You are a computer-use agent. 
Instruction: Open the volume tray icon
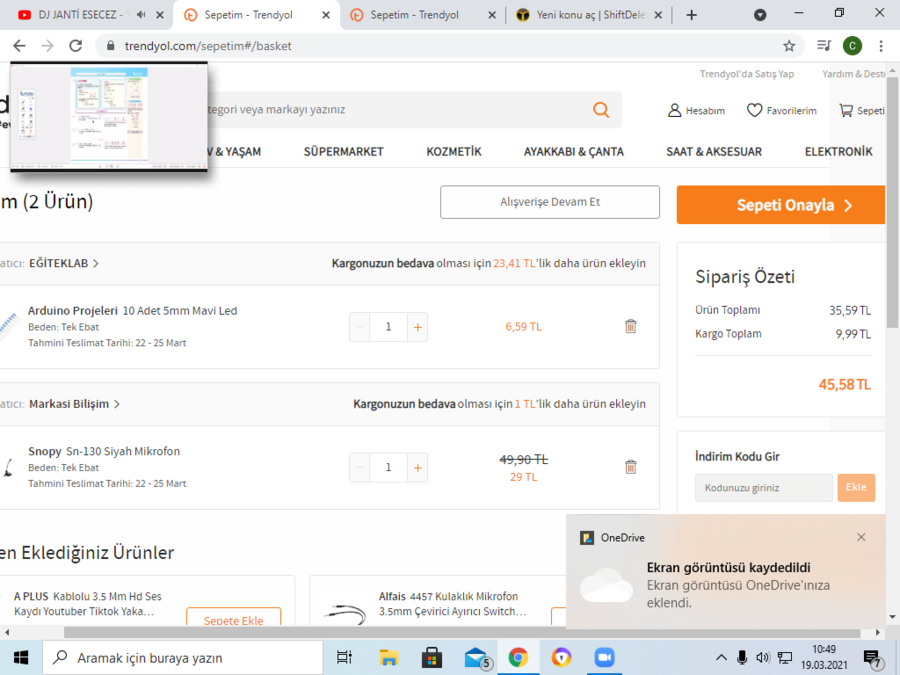[763, 658]
